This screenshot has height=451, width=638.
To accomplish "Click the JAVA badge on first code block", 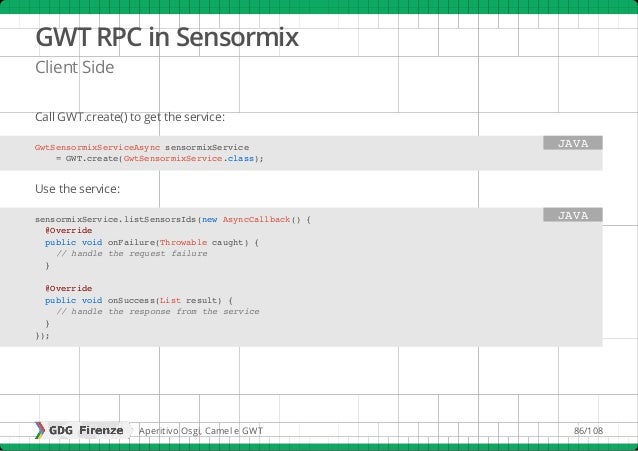I will (x=572, y=143).
